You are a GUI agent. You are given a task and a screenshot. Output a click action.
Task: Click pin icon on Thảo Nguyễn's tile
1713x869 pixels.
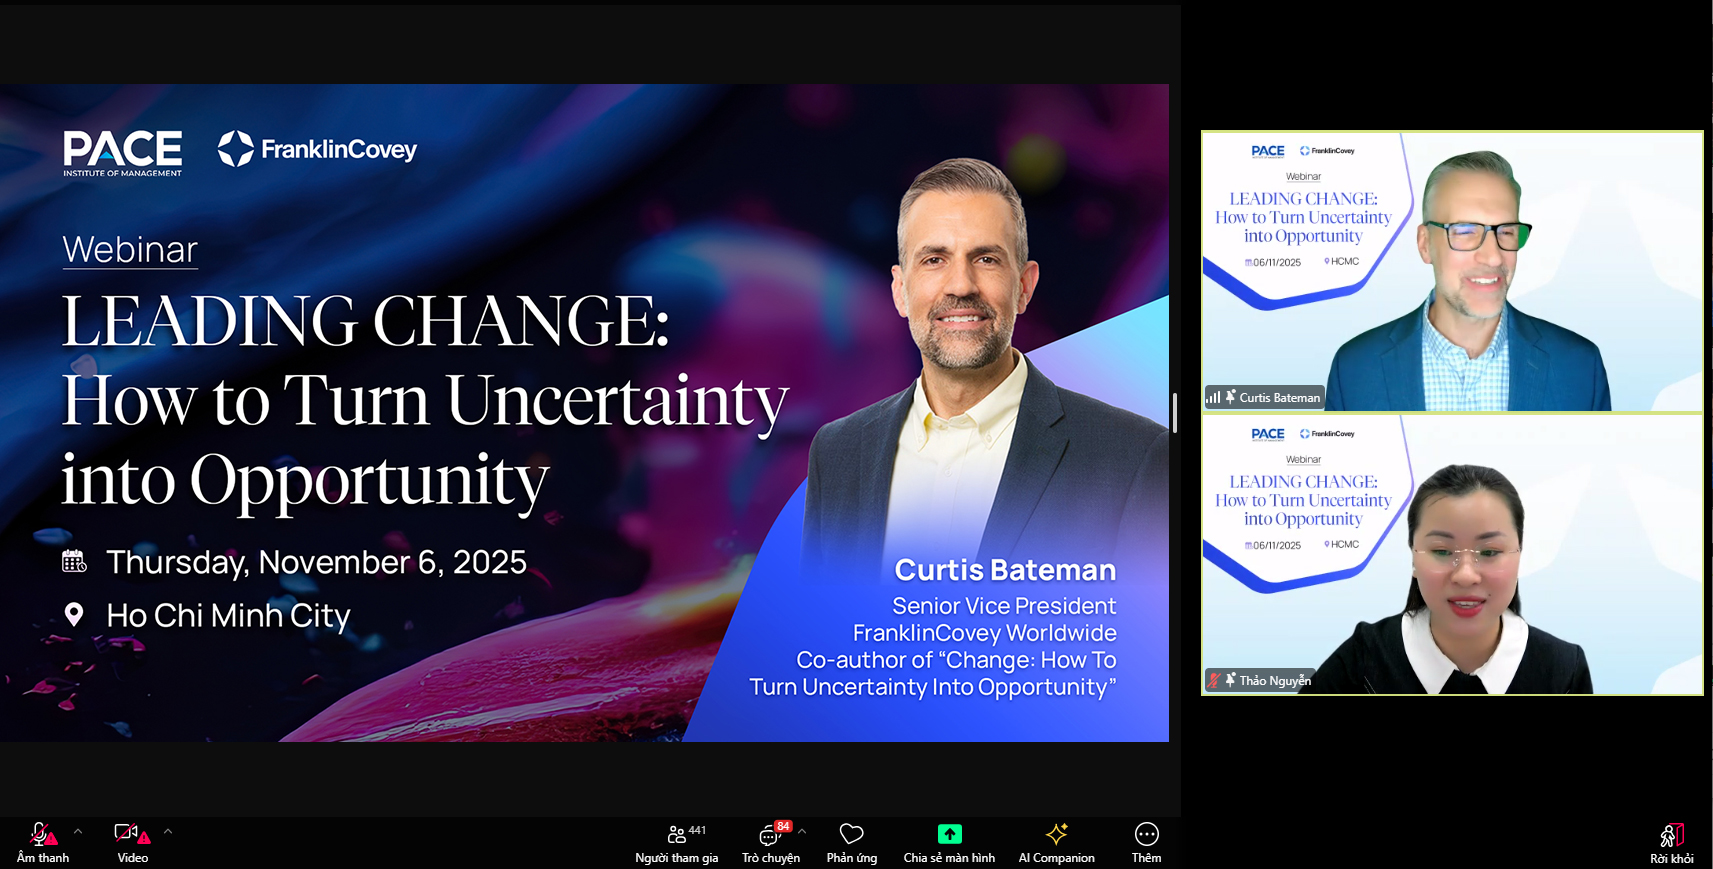pyautogui.click(x=1231, y=680)
